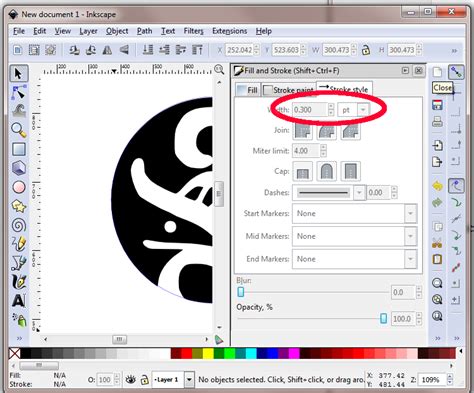Select Butt cap style
Screen dimensions: 474x393
tap(302, 171)
